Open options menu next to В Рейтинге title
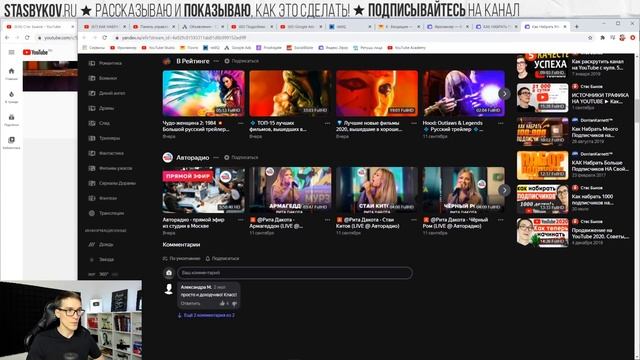The width and height of the screenshot is (640, 360). [216, 61]
